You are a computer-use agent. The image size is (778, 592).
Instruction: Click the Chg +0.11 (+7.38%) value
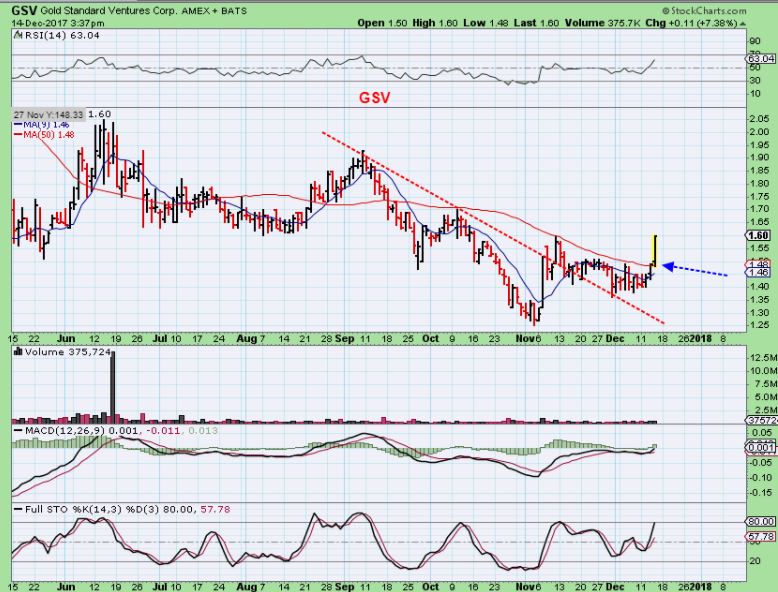pyautogui.click(x=691, y=23)
